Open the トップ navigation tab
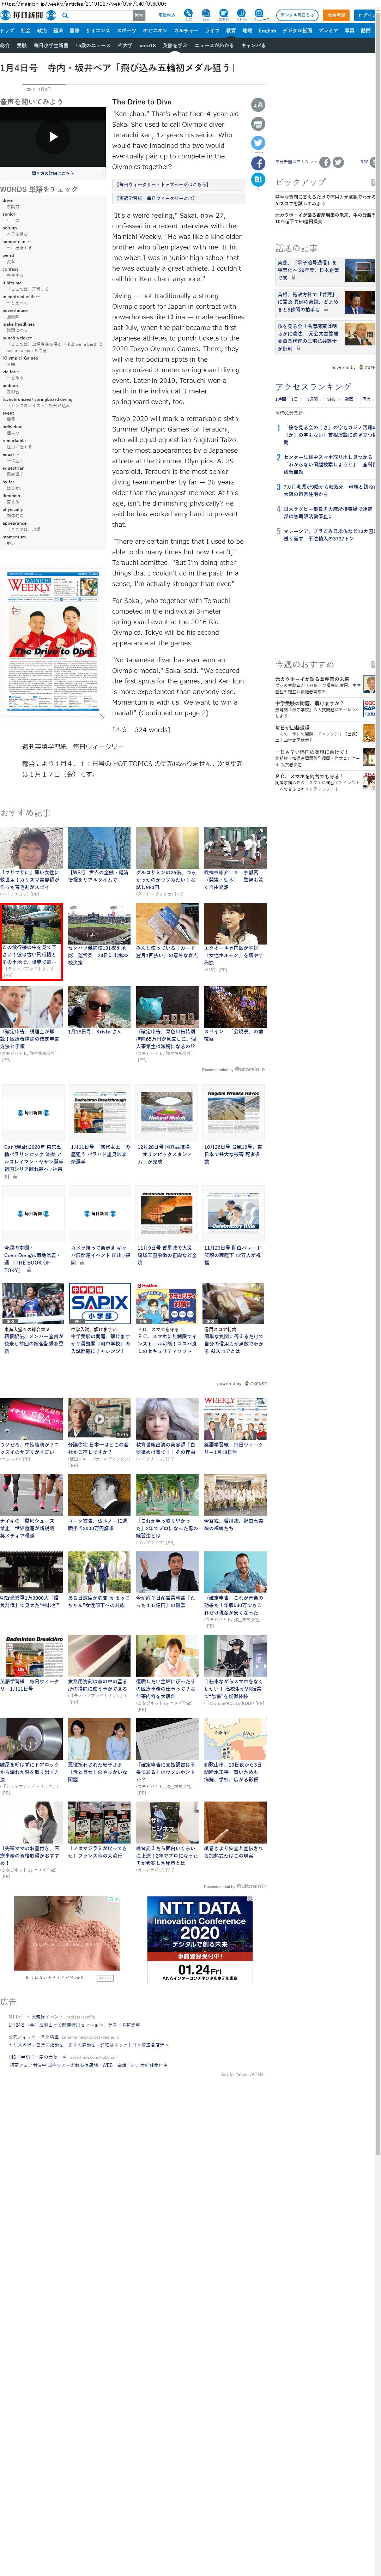The image size is (381, 2576). click(7, 31)
